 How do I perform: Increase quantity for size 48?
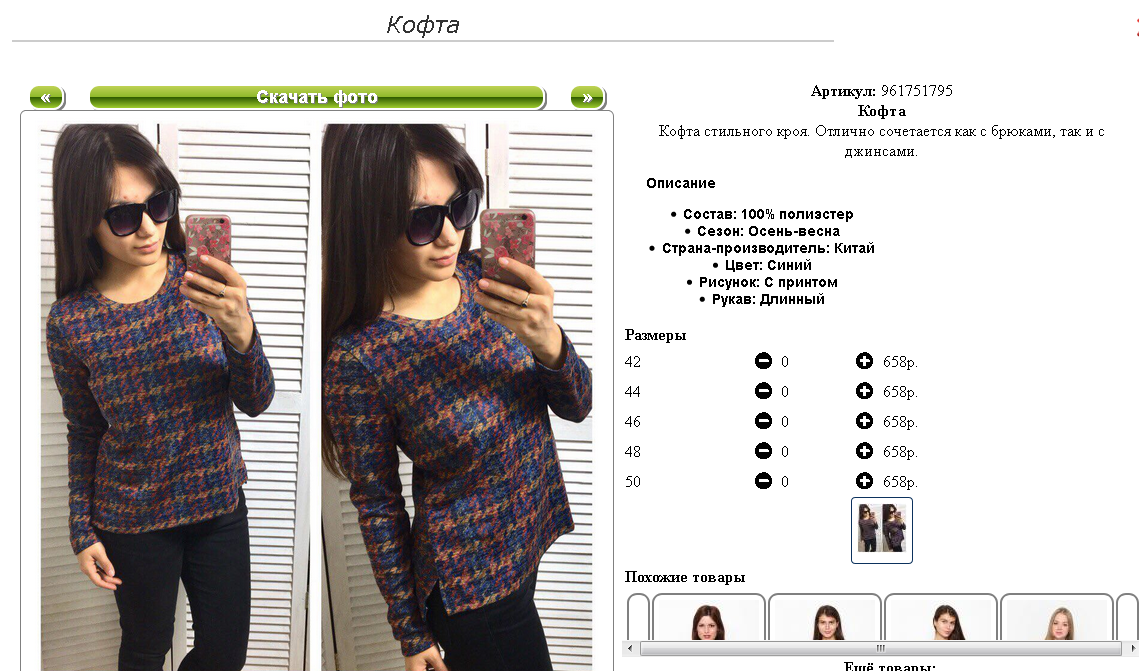pos(864,451)
